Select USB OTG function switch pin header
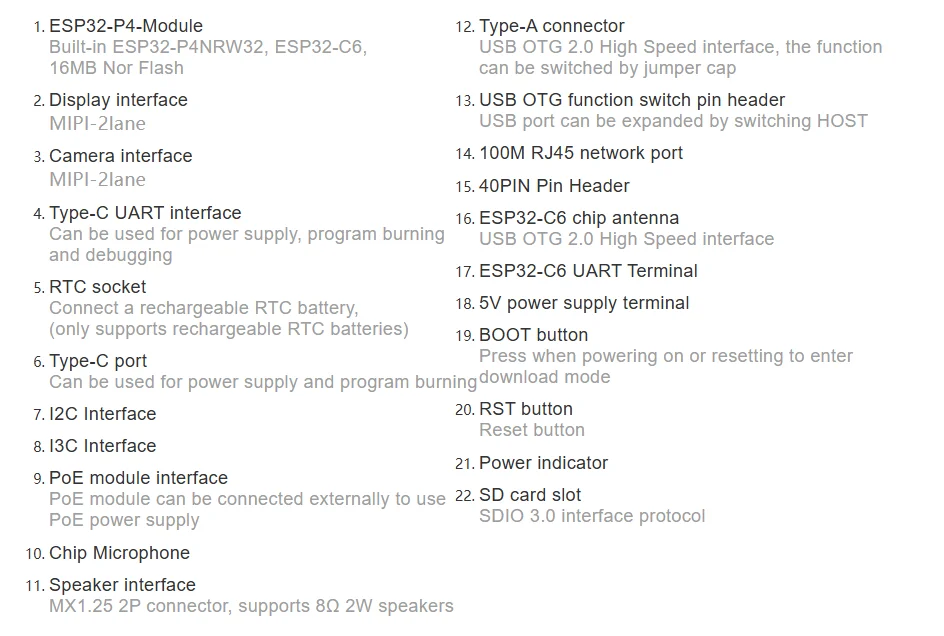Viewport: 944px width, 636px height. 631,100
